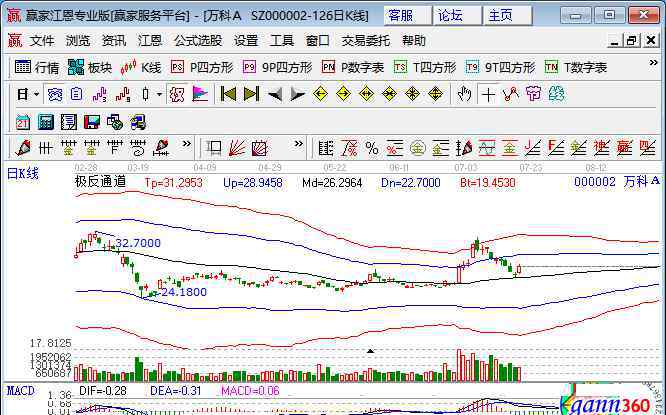This screenshot has height=415, width=666.
Task: Expand the top toolbar overflow chevron
Action: (653, 63)
